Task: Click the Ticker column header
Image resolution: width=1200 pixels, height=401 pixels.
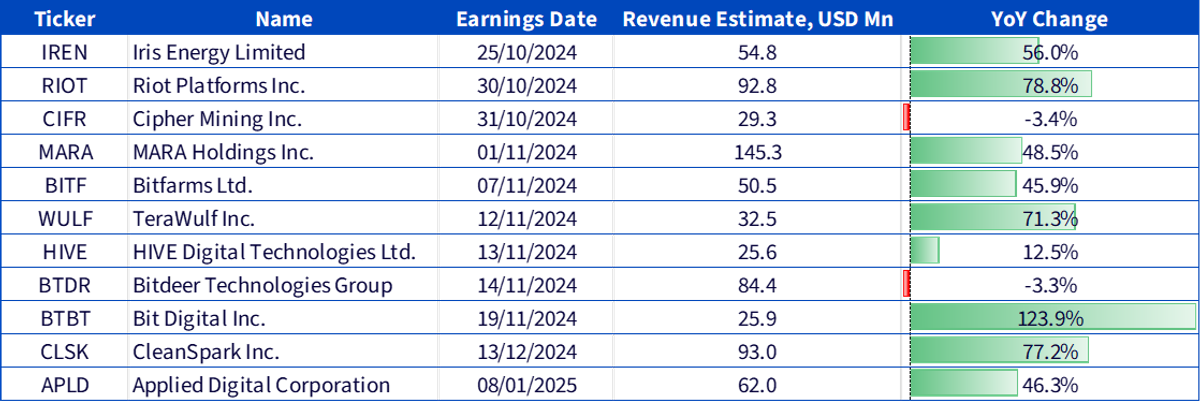Action: [x=63, y=19]
